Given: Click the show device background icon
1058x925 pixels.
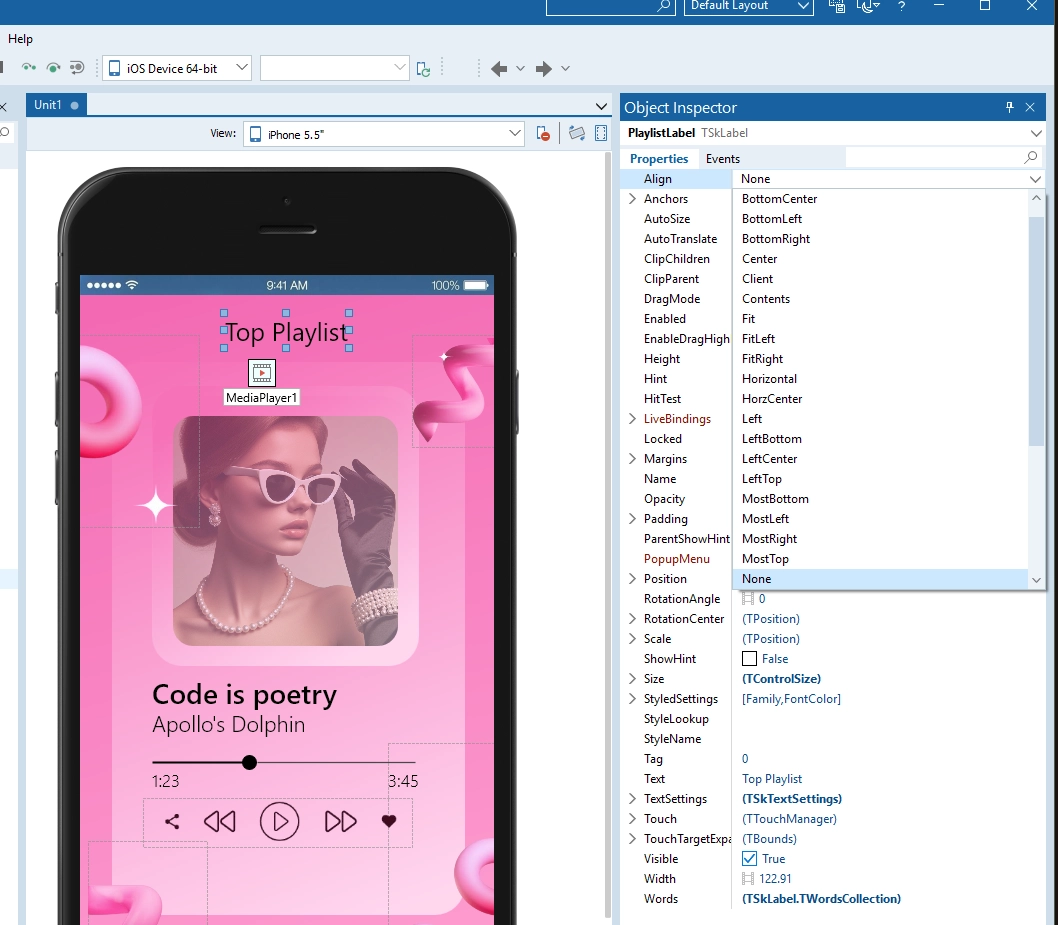Looking at the screenshot, I should tap(600, 132).
